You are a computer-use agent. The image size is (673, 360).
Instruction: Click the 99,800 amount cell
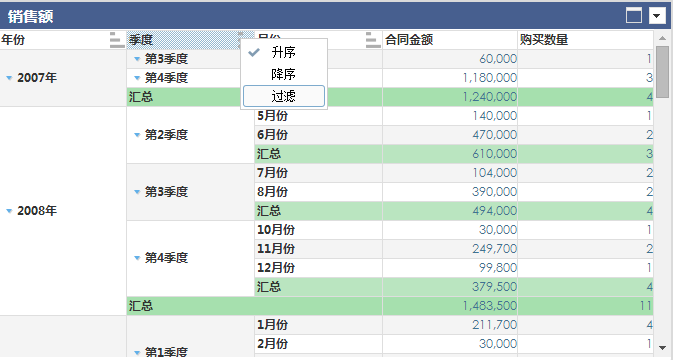pyautogui.click(x=450, y=268)
